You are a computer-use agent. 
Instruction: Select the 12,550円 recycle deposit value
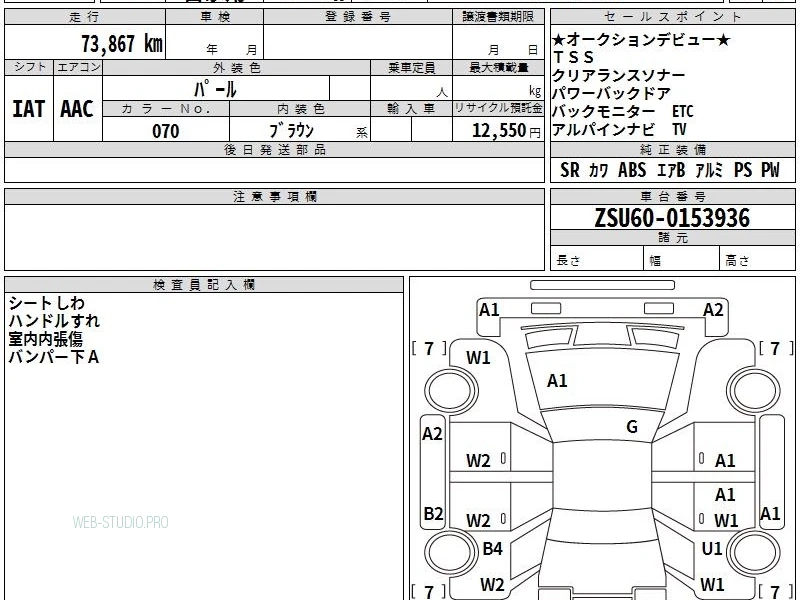click(x=506, y=131)
